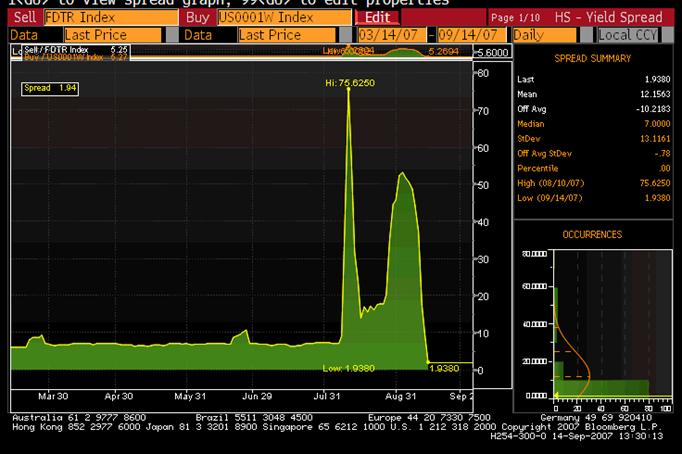Click the Aug 31 x-axis date label
This screenshot has width=682, height=454.
click(x=401, y=396)
